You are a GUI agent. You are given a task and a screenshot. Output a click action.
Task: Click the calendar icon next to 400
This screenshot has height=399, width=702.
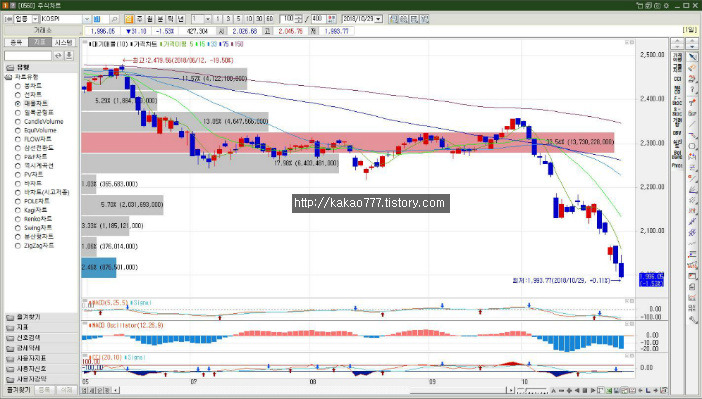[331, 19]
